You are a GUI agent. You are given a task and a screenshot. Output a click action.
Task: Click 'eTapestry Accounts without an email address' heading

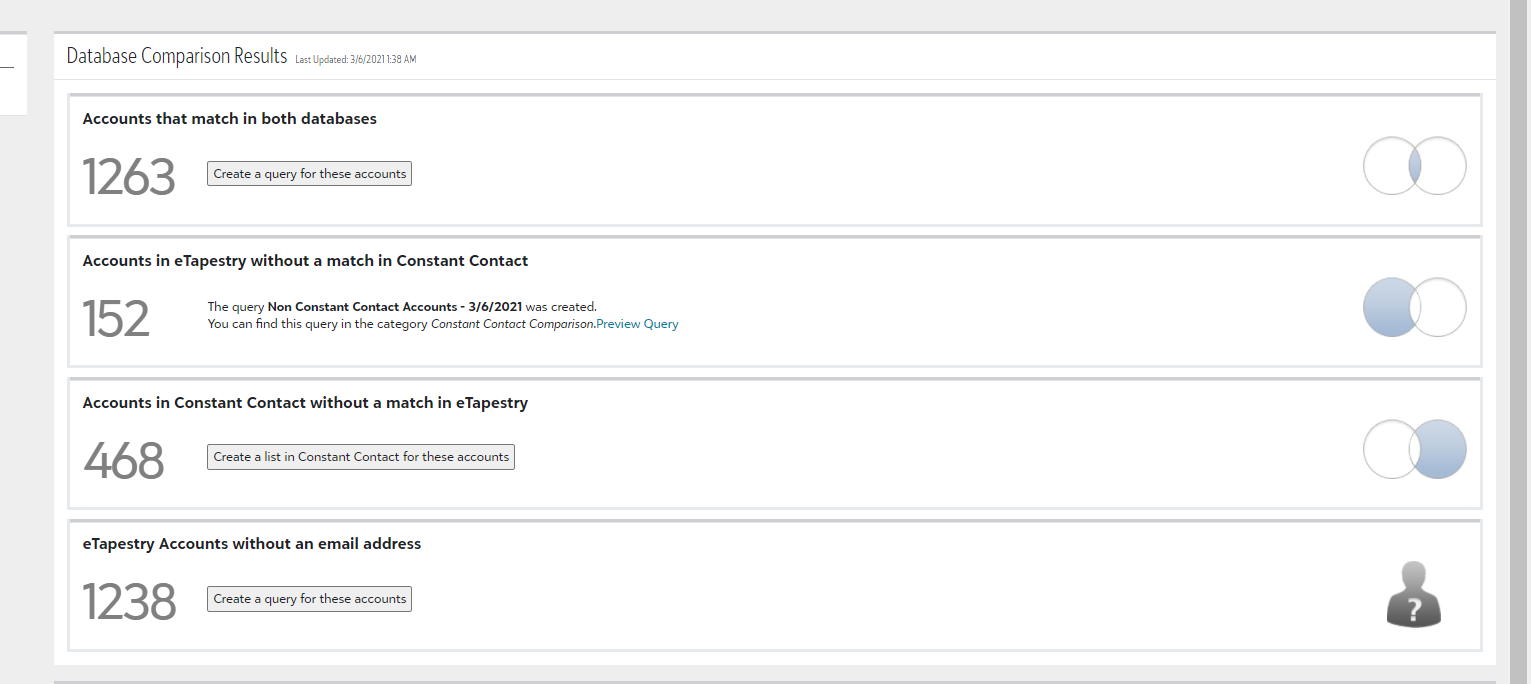point(252,544)
